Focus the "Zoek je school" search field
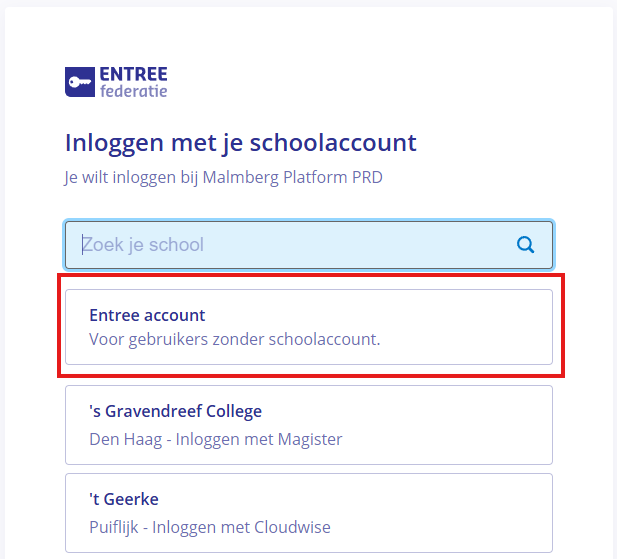Image resolution: width=617 pixels, height=559 pixels. click(309, 245)
